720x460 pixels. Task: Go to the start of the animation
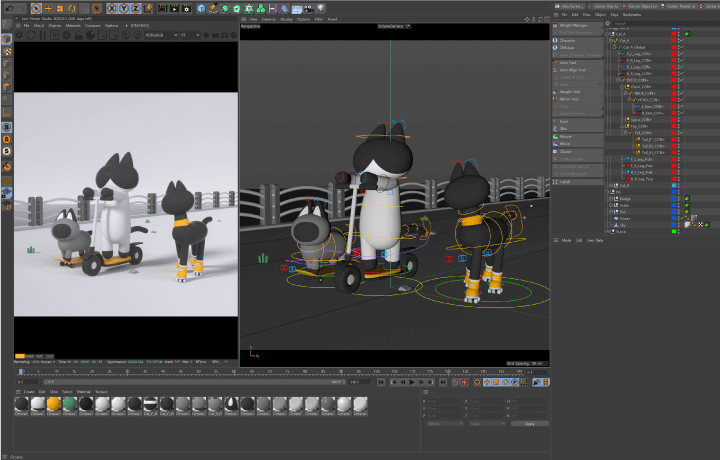pyautogui.click(x=381, y=382)
